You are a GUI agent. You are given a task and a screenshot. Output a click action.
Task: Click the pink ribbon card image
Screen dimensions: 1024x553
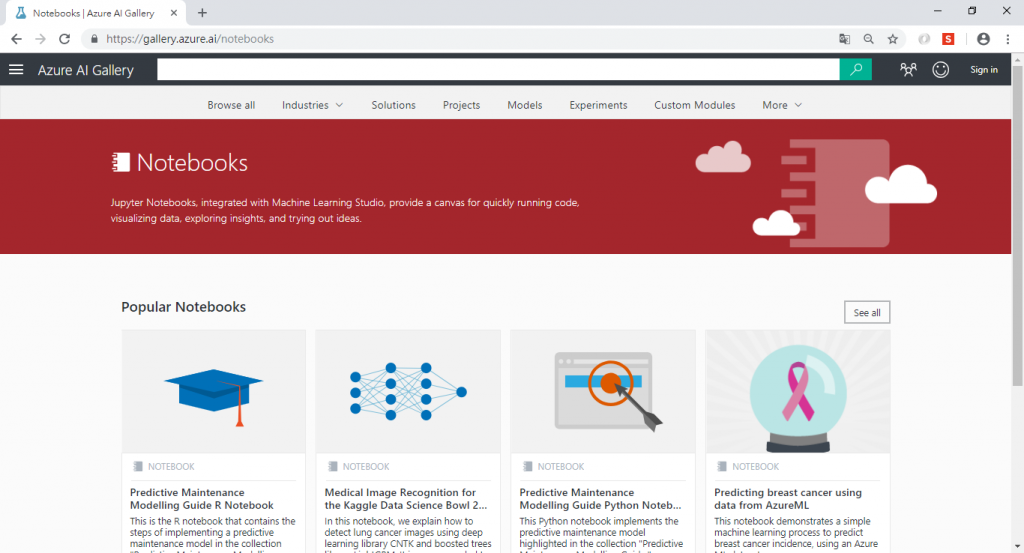tap(797, 392)
